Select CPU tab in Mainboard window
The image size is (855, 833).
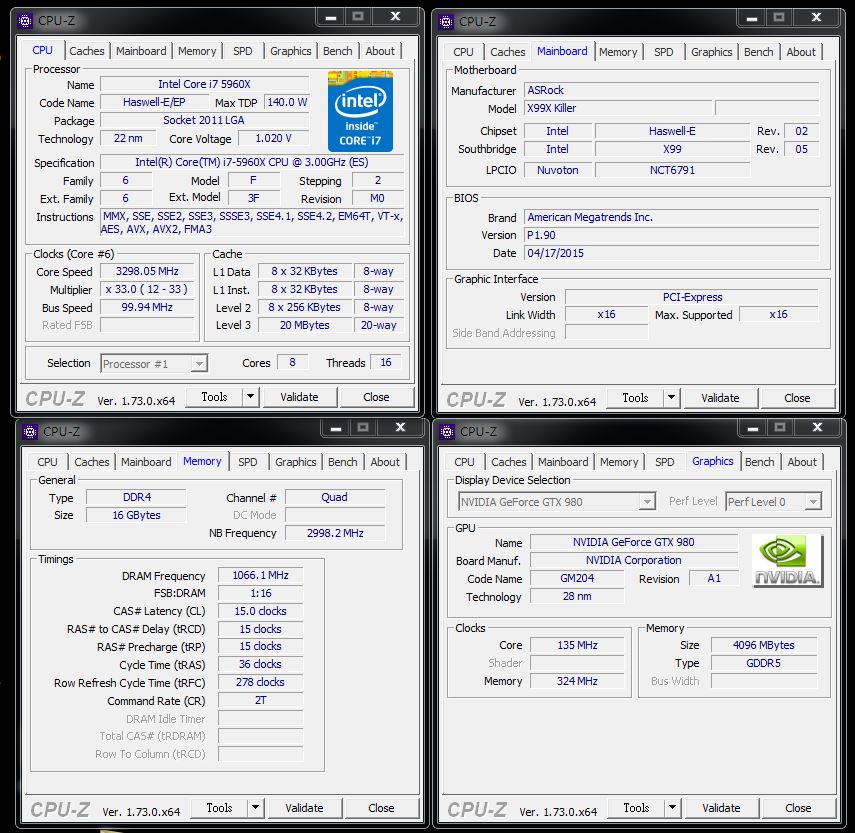tap(463, 52)
